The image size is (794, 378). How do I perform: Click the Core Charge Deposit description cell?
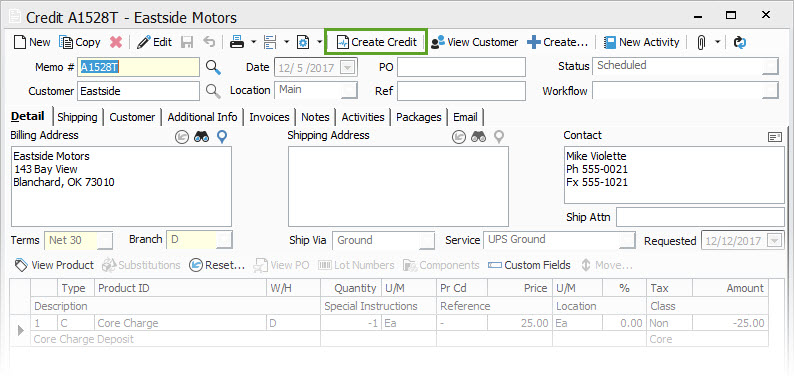(x=176, y=339)
